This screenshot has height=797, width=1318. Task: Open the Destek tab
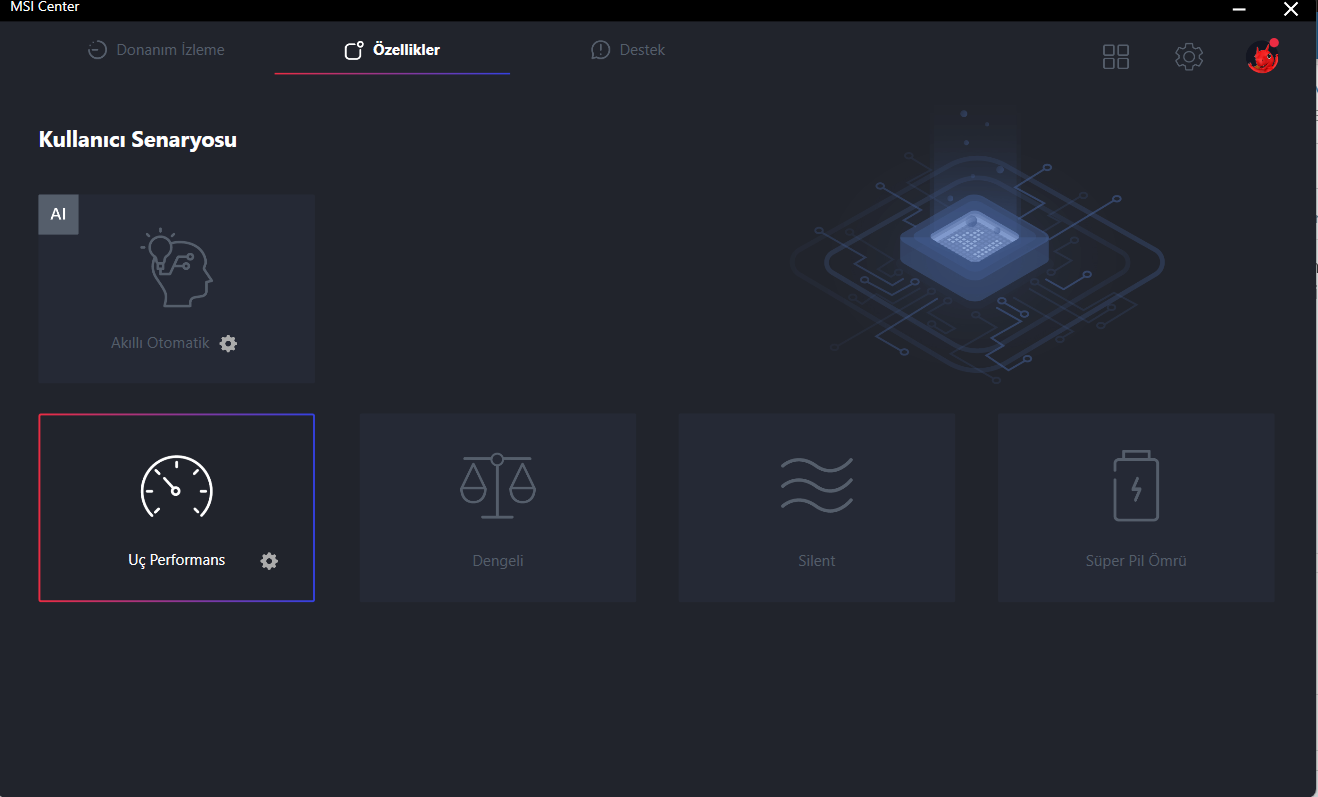(x=628, y=50)
